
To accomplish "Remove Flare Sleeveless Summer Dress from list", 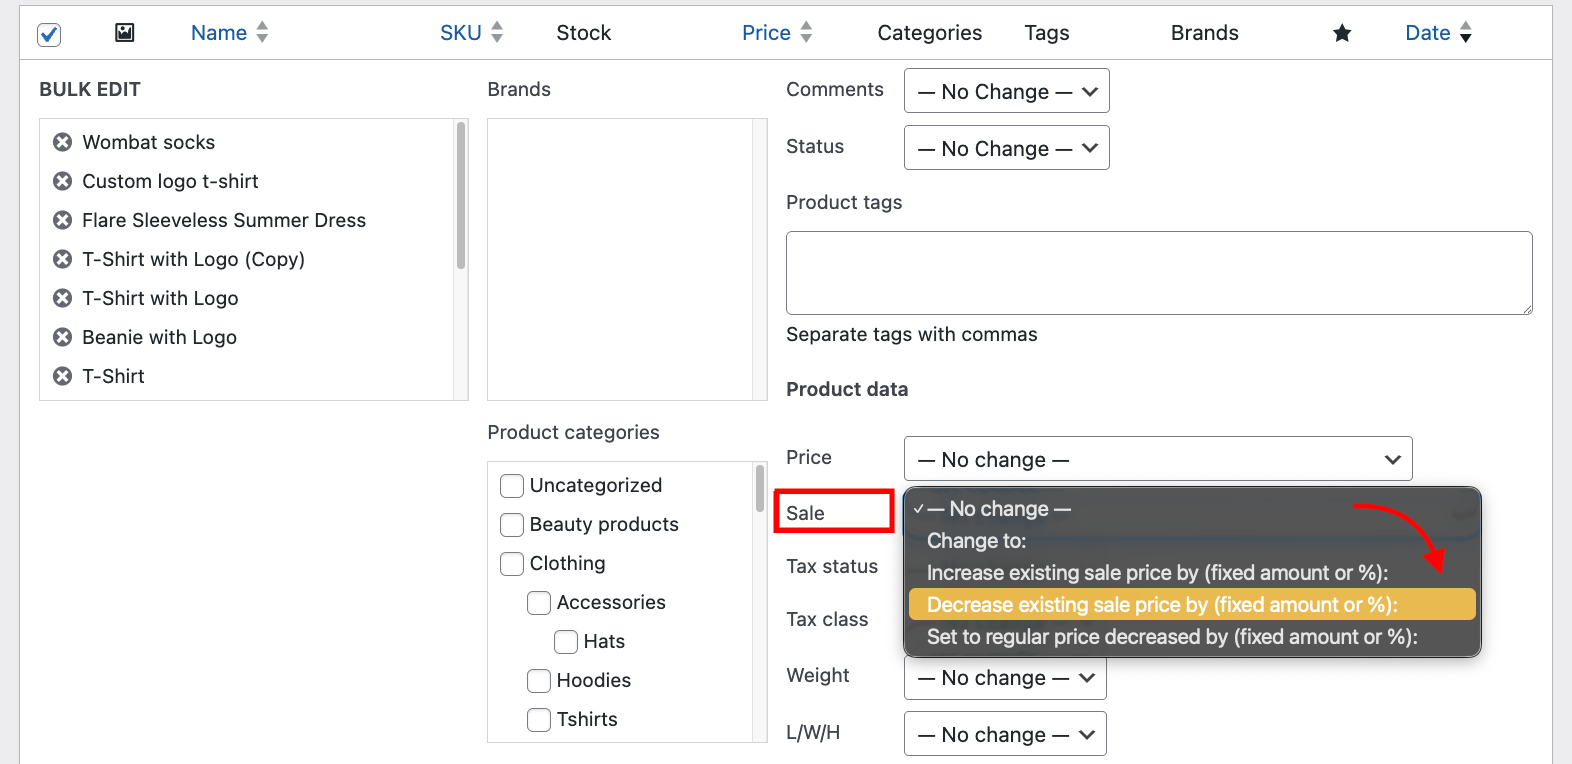I will [x=62, y=220].
